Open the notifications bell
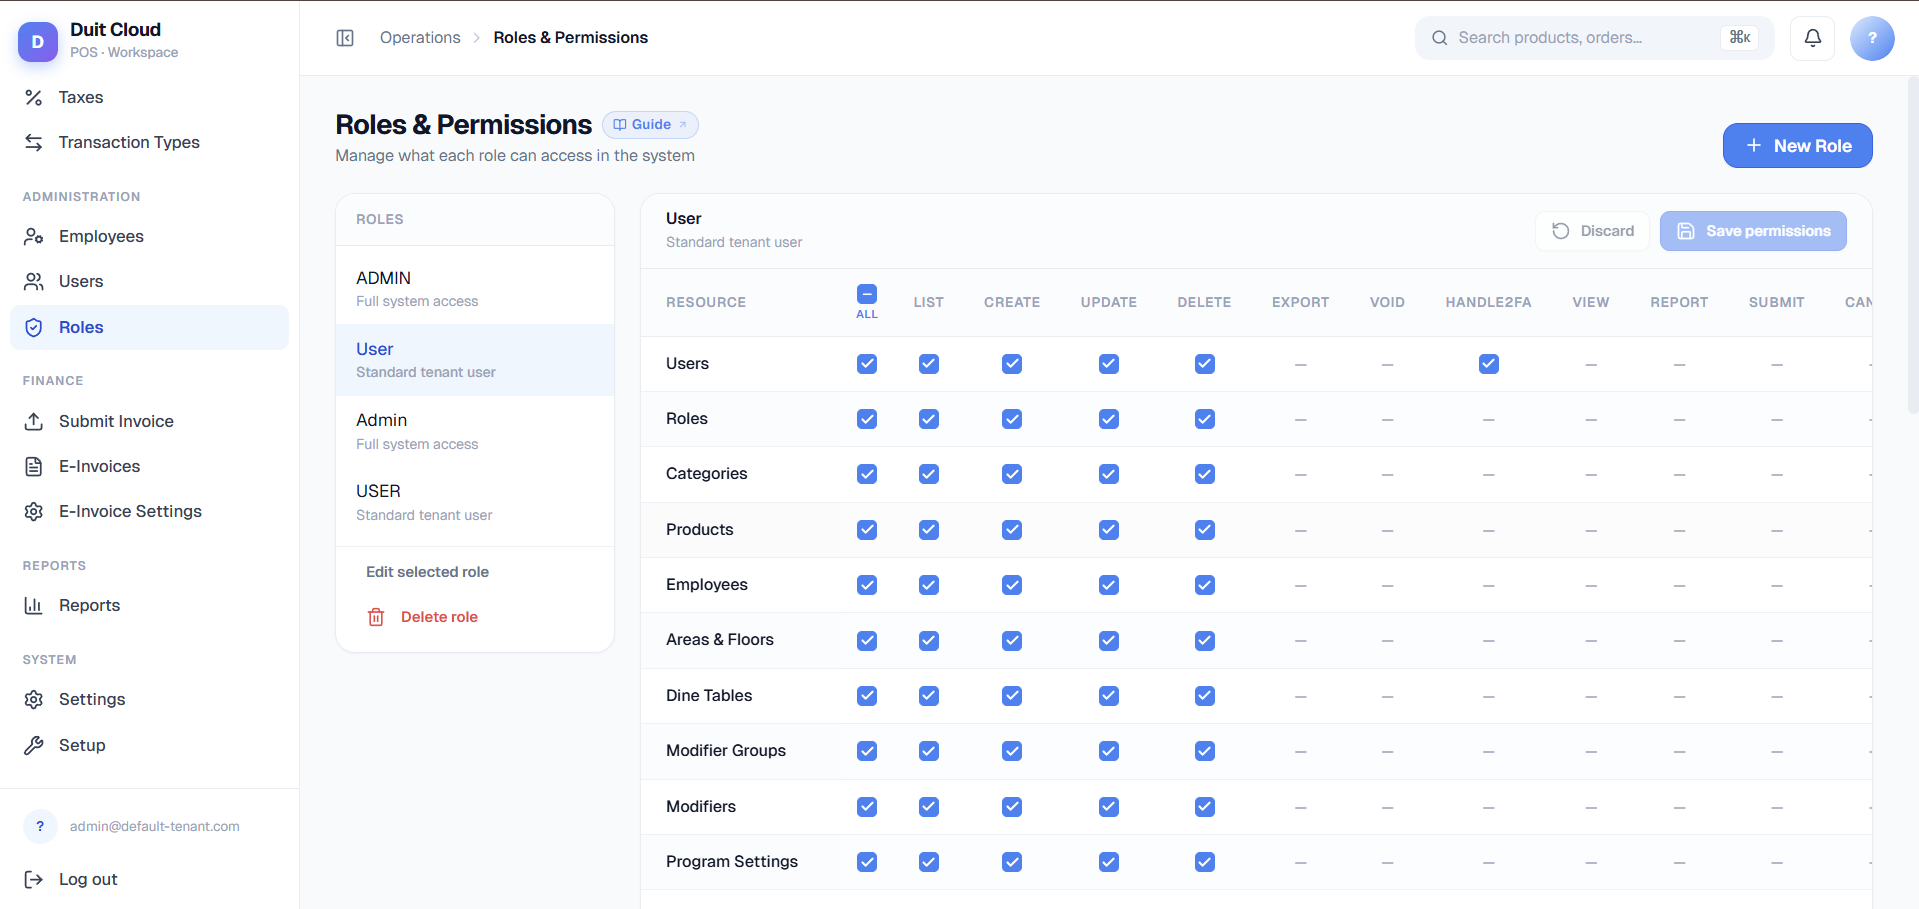 pos(1812,38)
